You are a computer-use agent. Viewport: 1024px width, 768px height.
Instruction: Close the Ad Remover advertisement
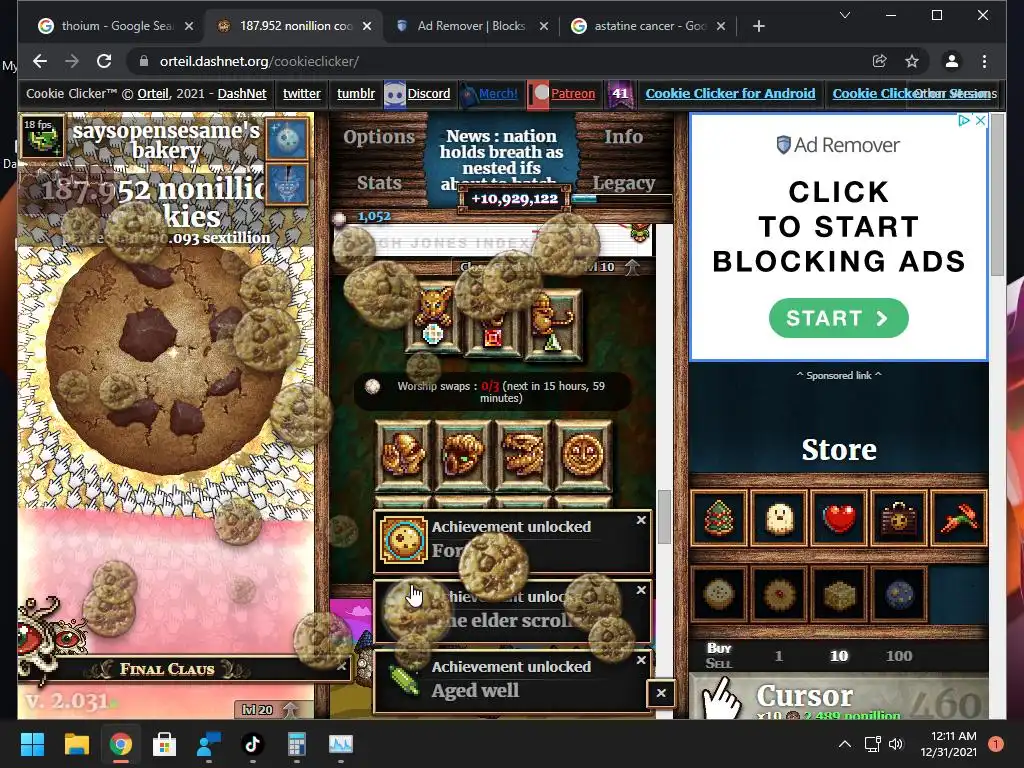980,120
